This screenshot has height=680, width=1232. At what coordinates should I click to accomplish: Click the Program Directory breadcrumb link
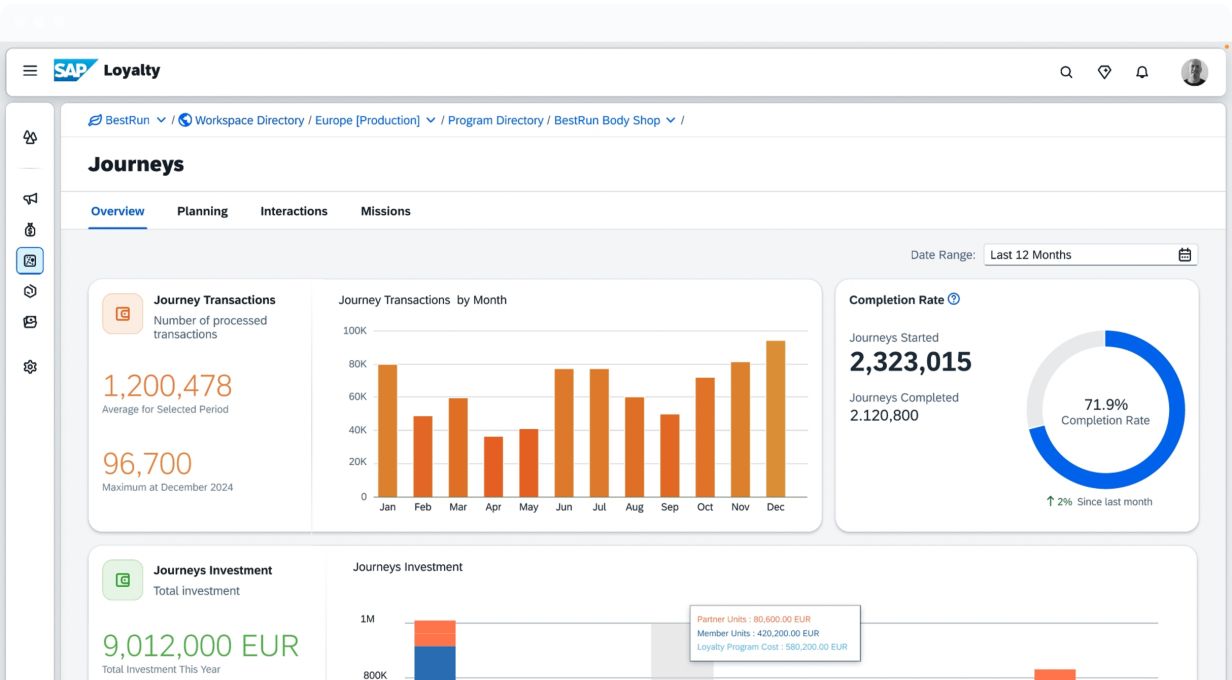pos(495,120)
